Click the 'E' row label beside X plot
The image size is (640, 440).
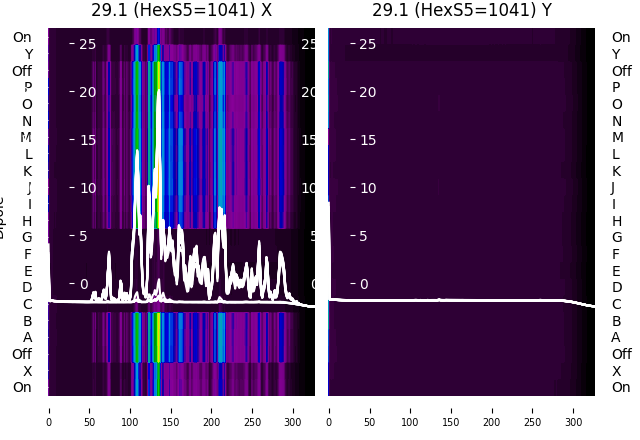pos(27,271)
